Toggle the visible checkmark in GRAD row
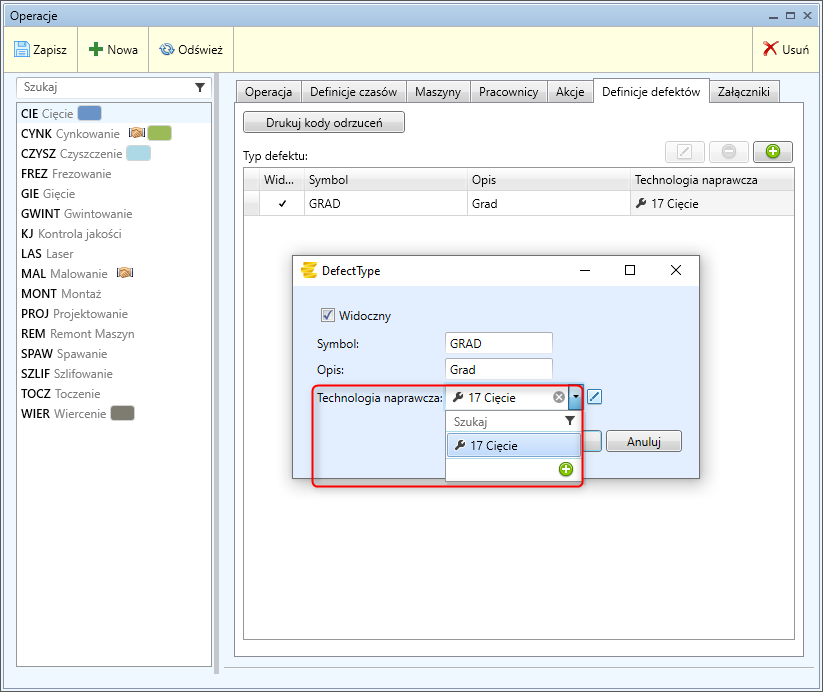 (282, 204)
